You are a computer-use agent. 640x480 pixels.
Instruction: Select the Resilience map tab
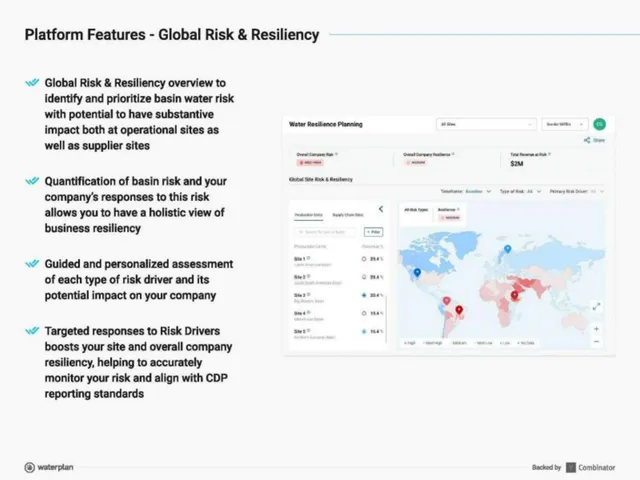(449, 213)
